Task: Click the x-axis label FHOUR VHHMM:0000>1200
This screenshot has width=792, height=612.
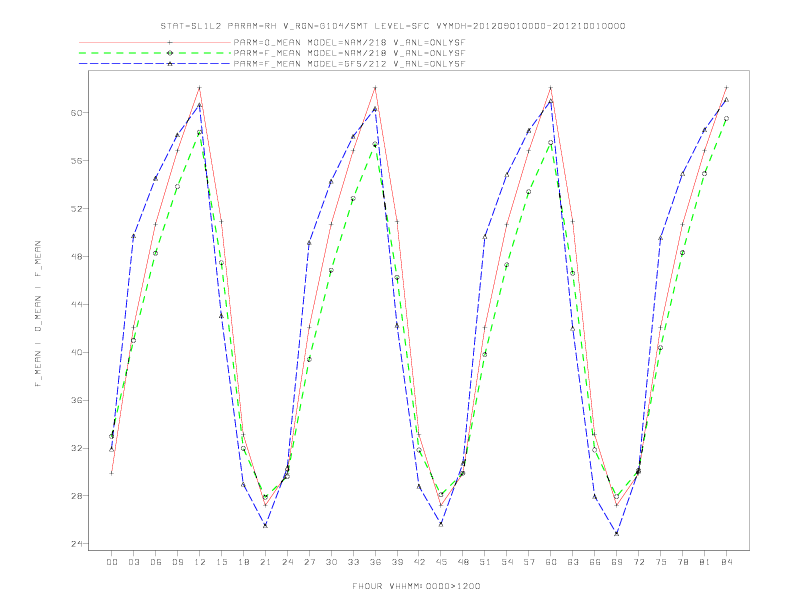Action: click(416, 586)
